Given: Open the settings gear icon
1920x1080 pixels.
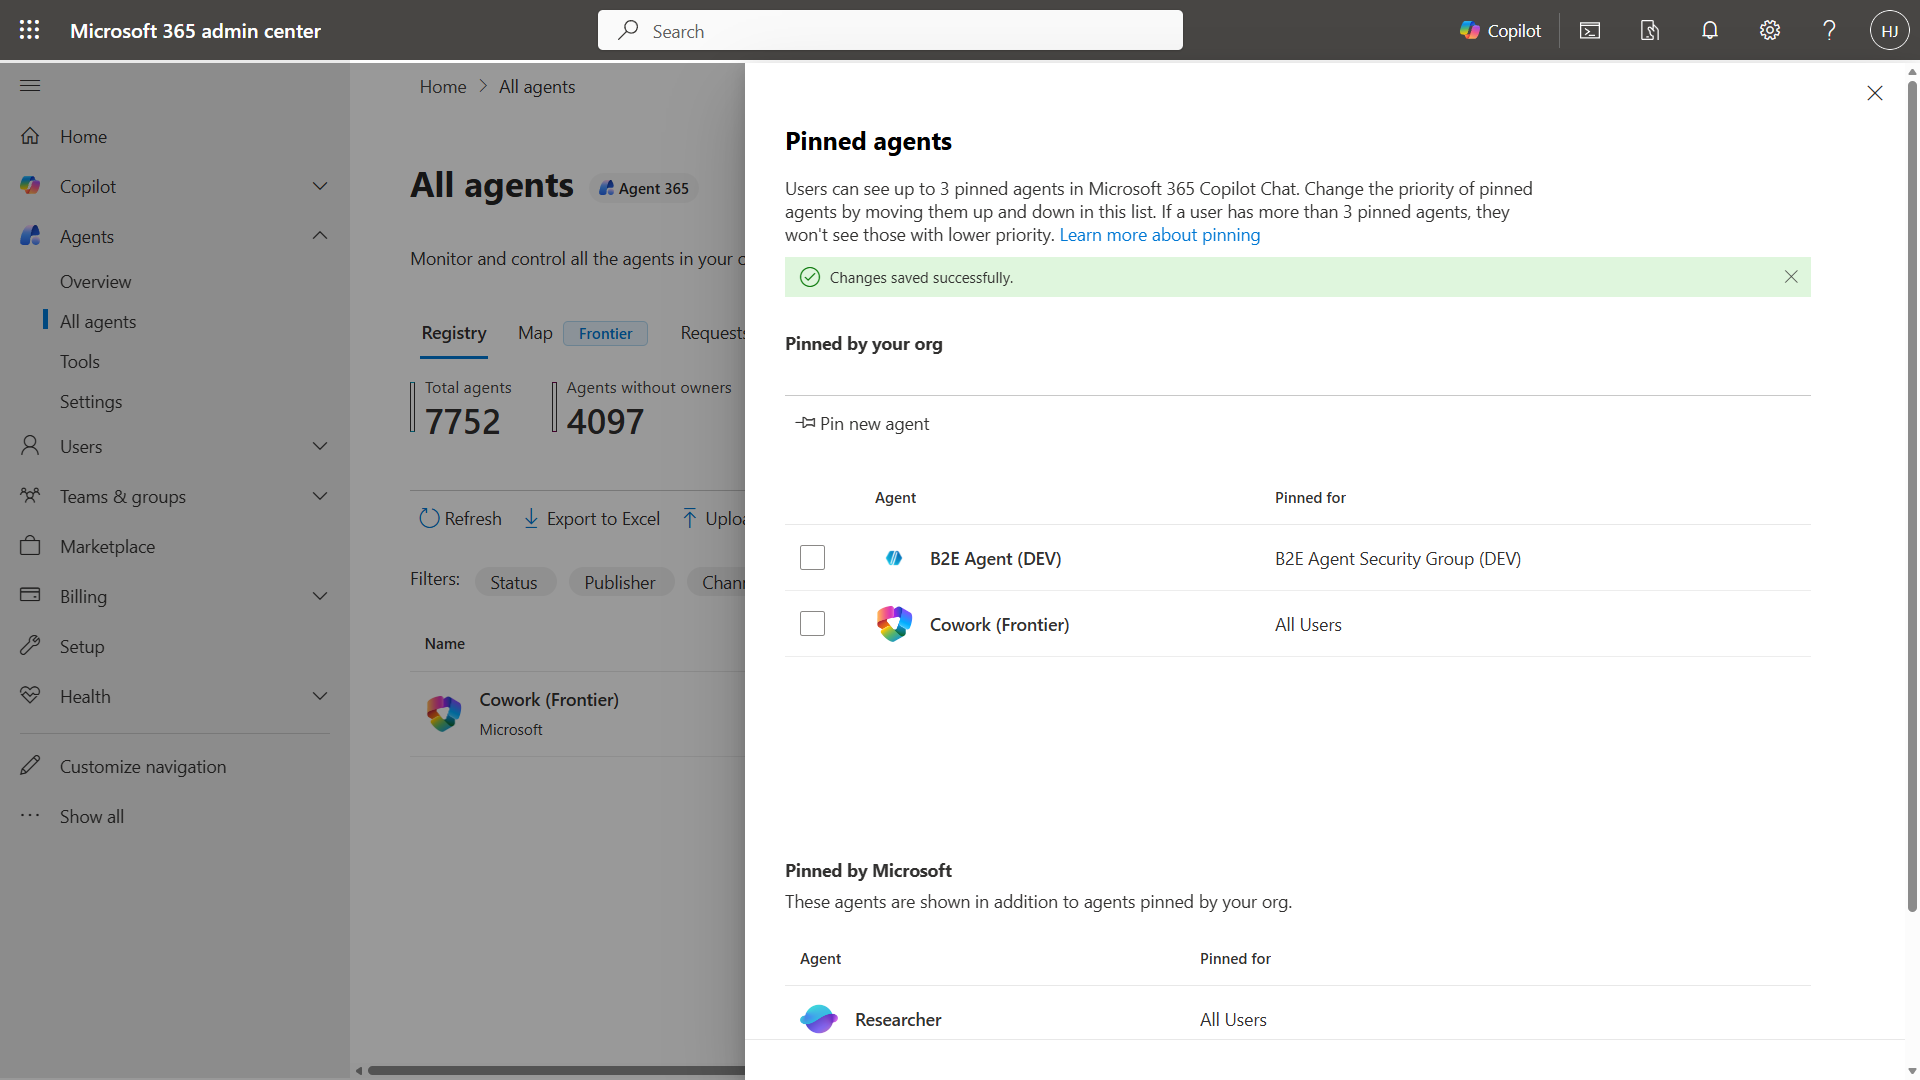Looking at the screenshot, I should [x=1770, y=30].
